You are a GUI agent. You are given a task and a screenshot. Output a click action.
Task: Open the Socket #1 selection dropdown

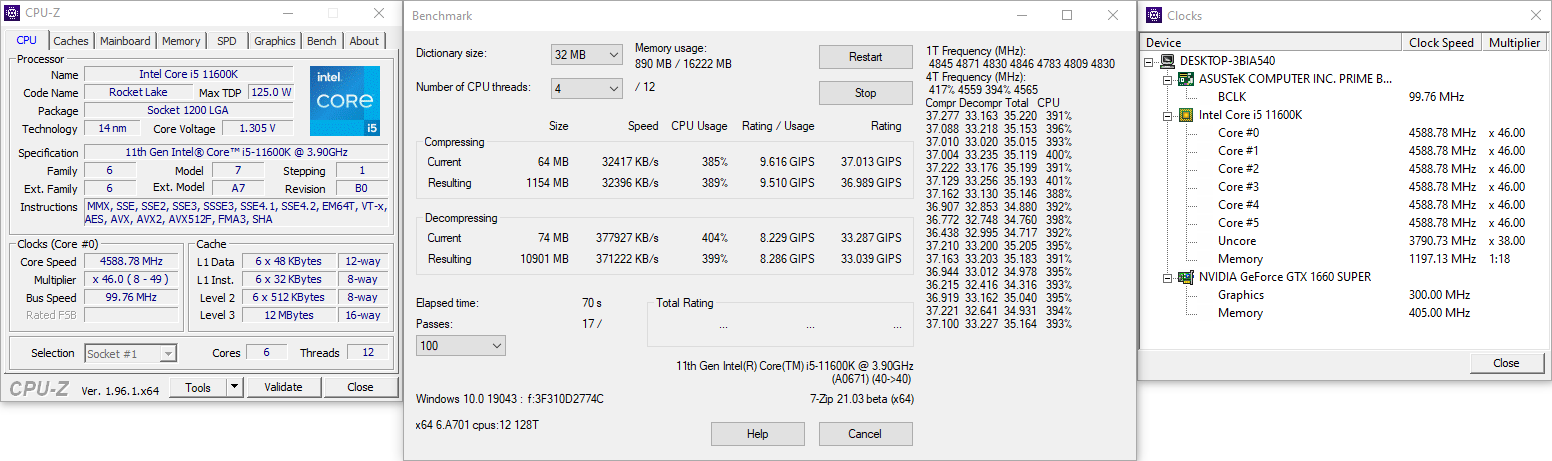pyautogui.click(x=131, y=353)
